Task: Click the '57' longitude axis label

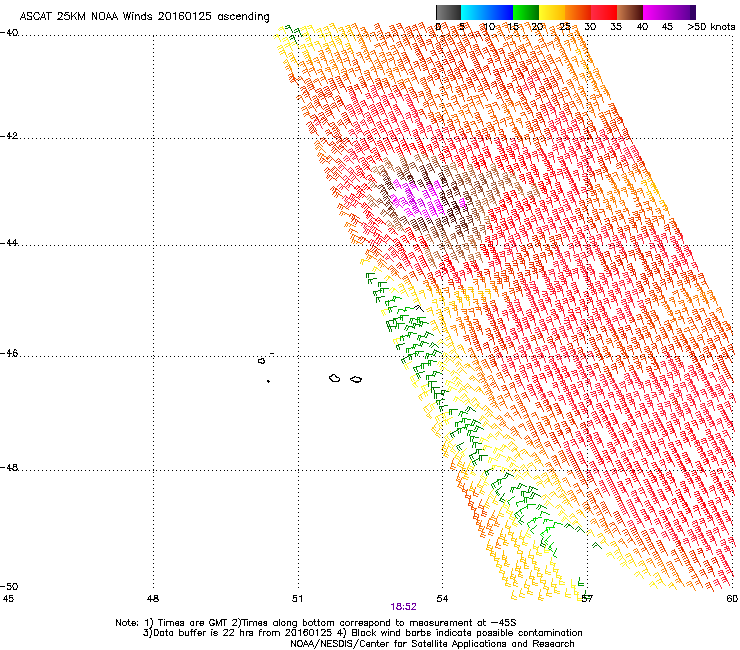Action: [x=587, y=599]
